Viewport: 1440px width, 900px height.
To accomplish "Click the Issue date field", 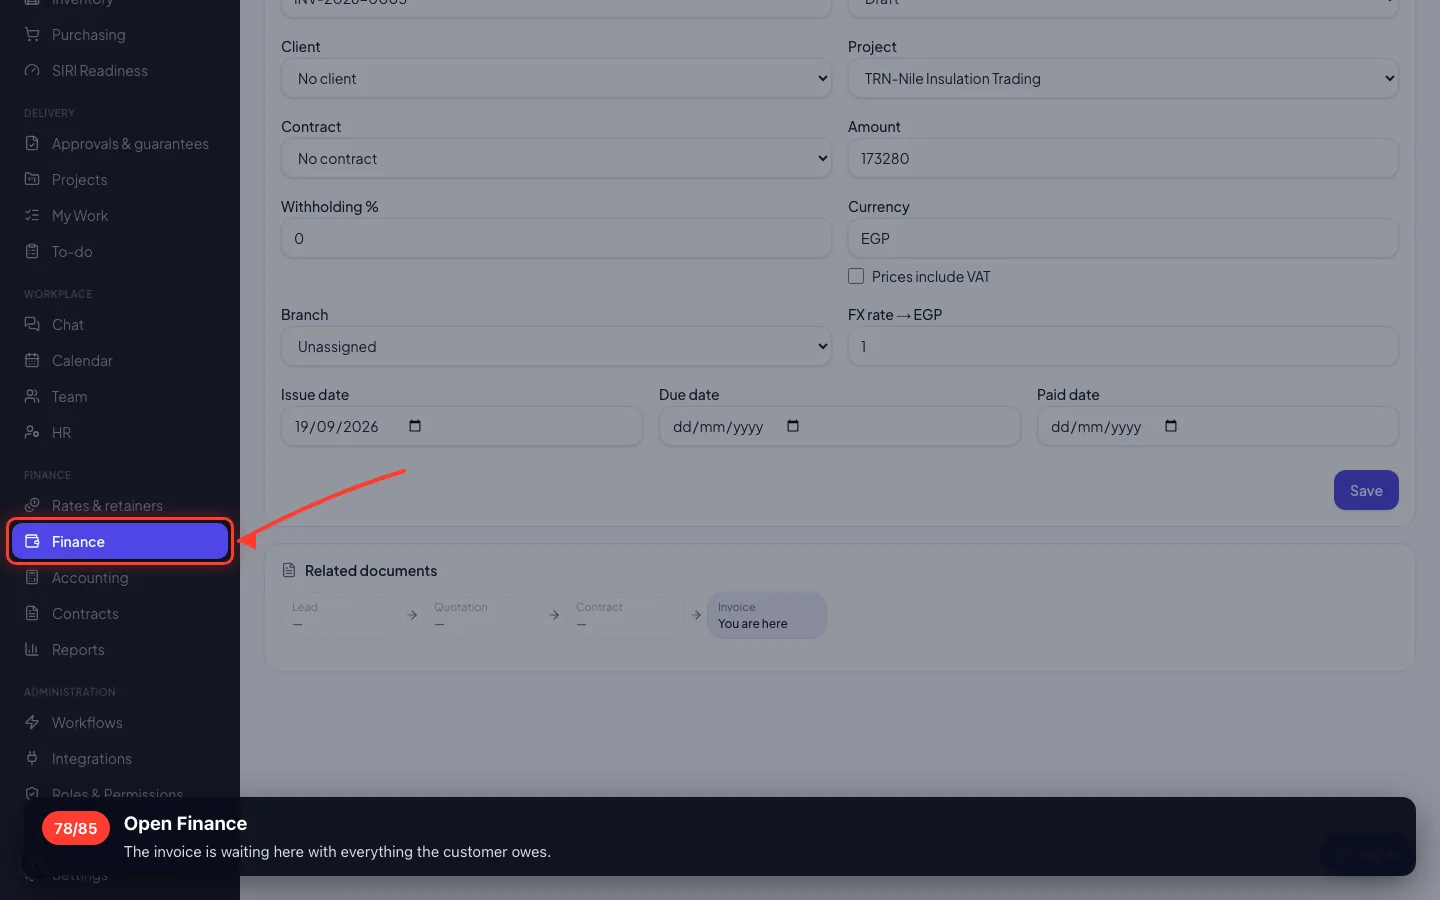I will (461, 426).
